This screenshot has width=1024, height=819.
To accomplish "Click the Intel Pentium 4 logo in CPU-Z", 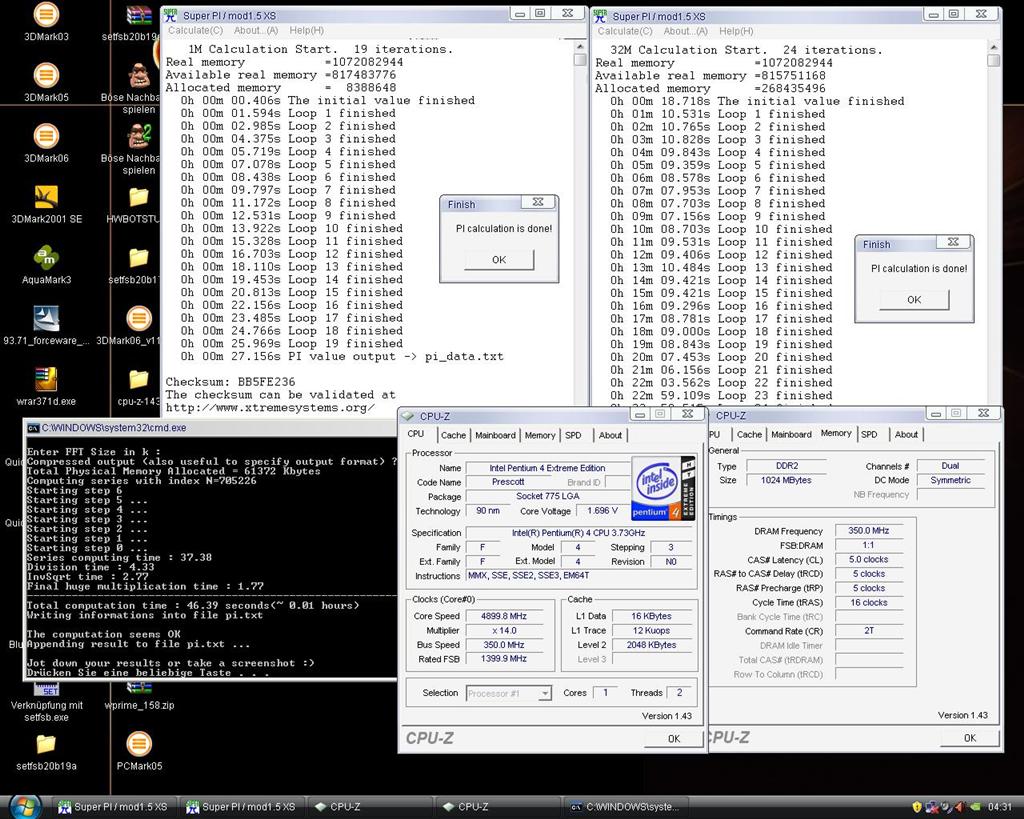I will (x=663, y=488).
